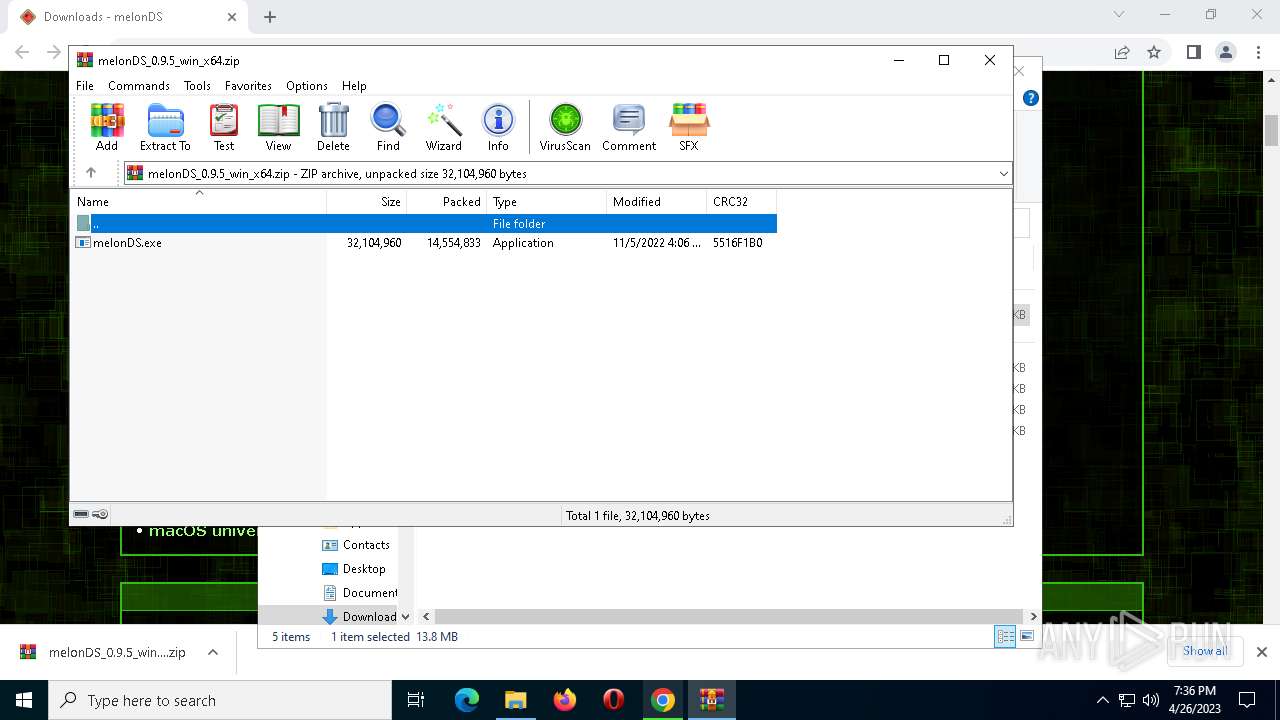Run the Test archive tool
Screen dimensions: 1280x720
224,127
